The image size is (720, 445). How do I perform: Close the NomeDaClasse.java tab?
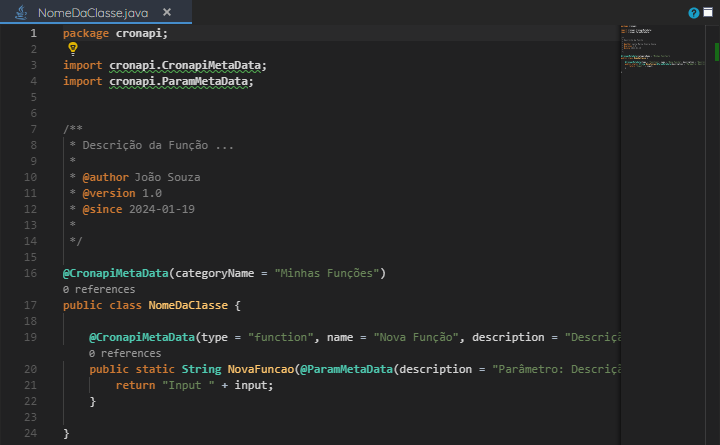coord(167,12)
